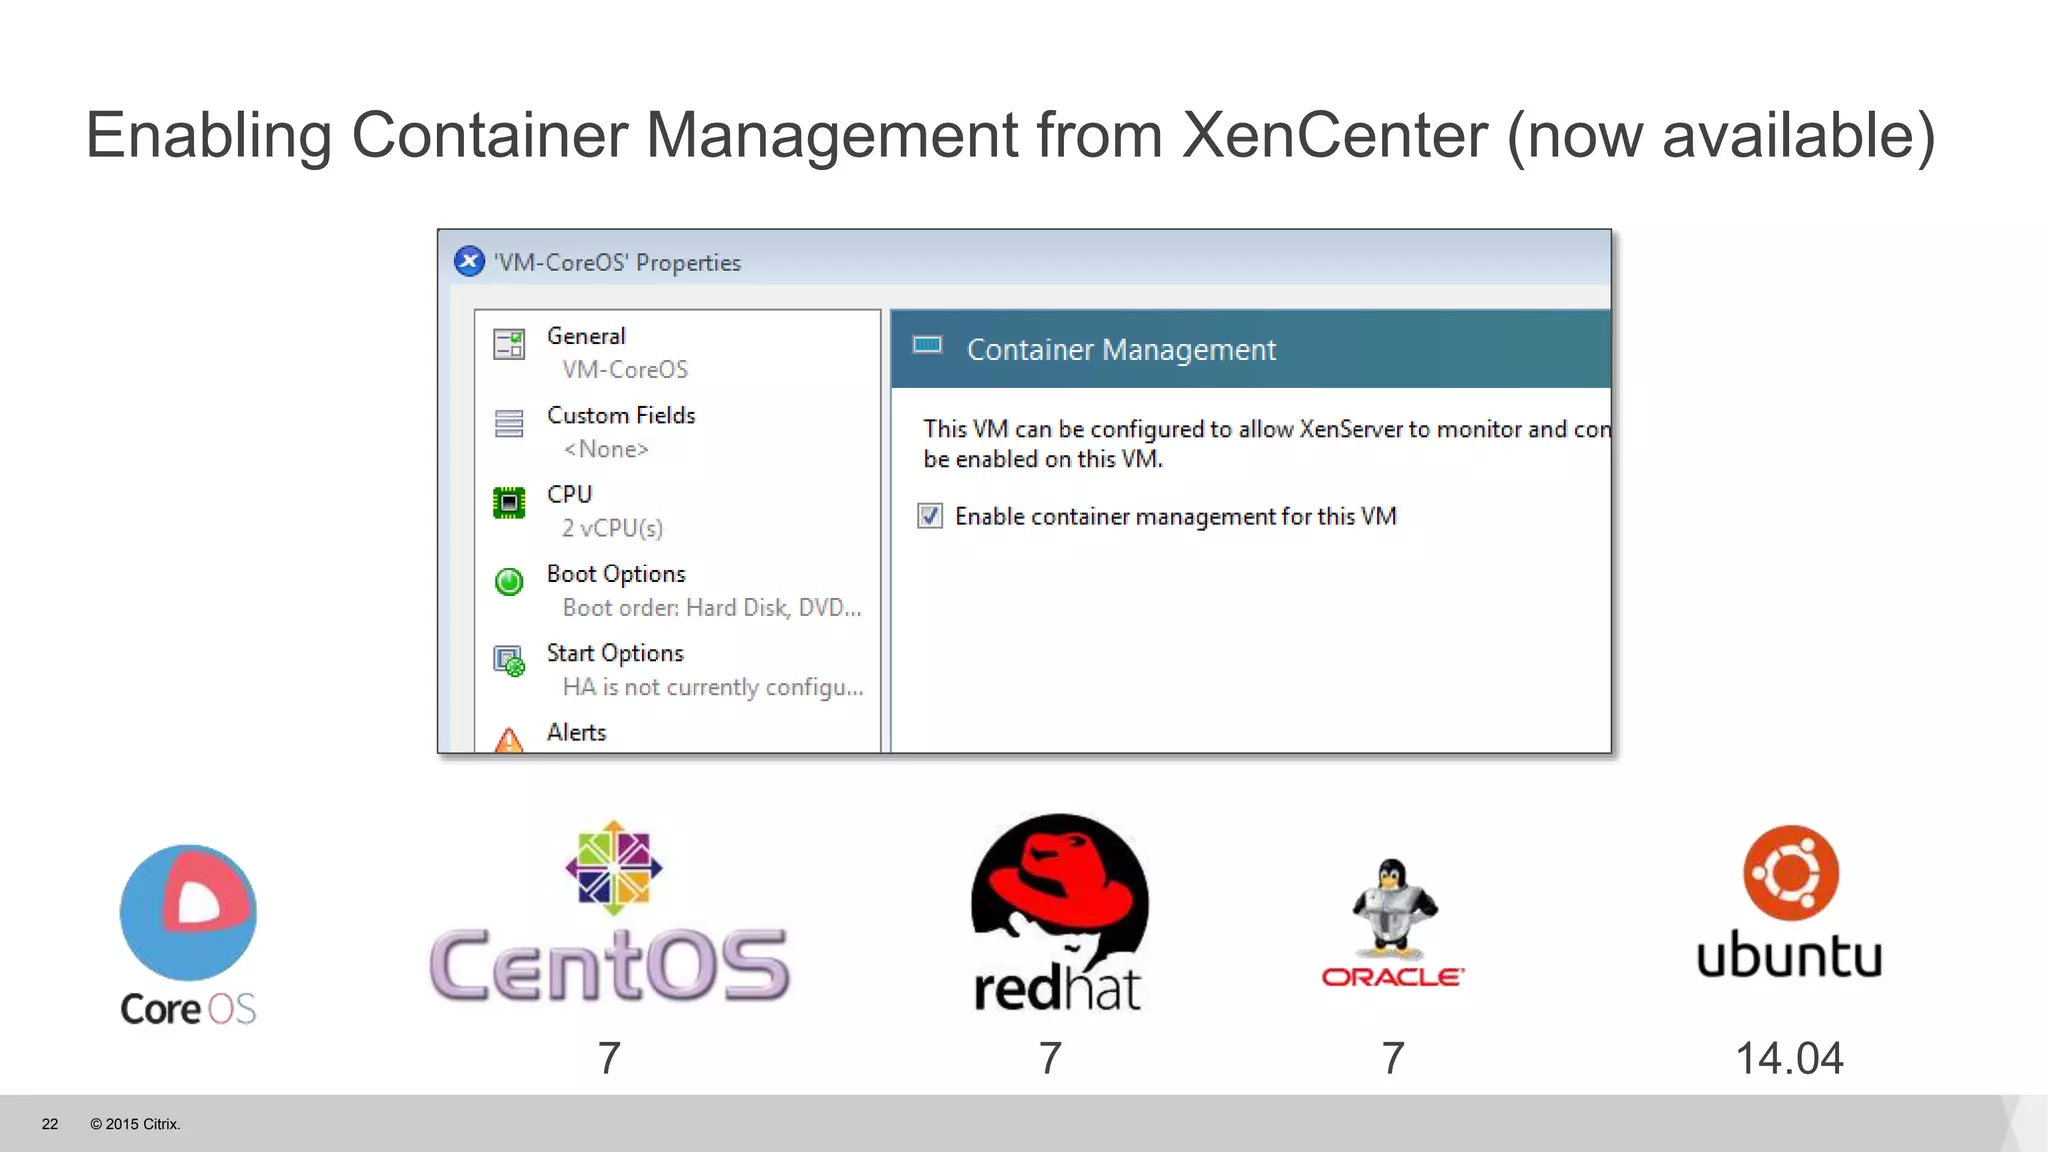Click the "VM-CoreOS" subtitle under General
Image resolution: width=2048 pixels, height=1152 pixels.
(625, 370)
